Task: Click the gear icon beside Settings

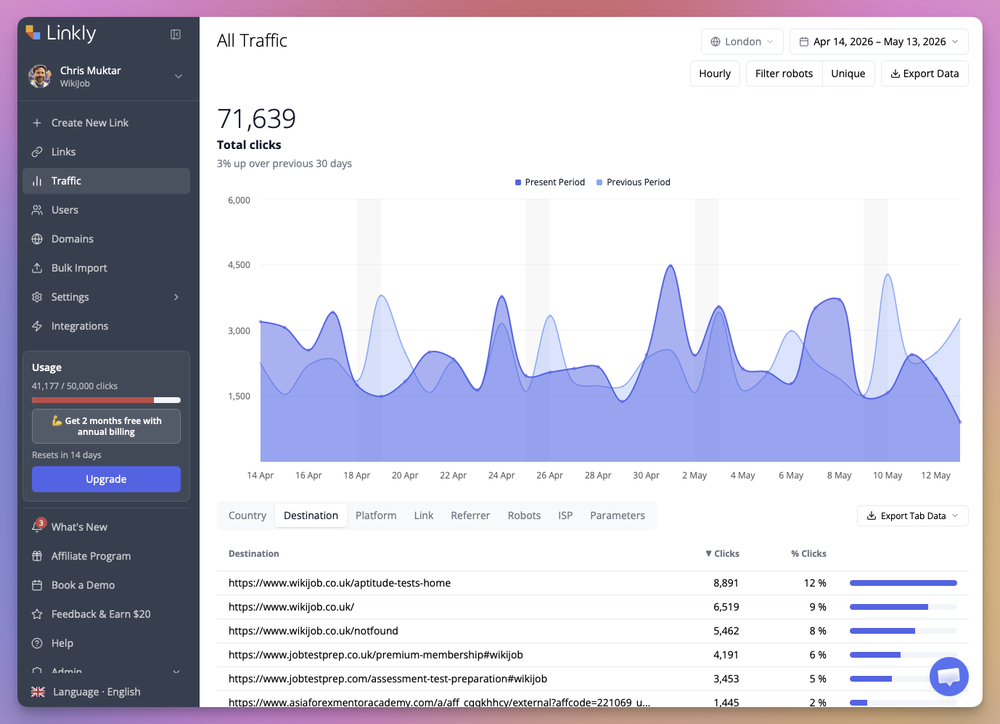Action: coord(37,297)
